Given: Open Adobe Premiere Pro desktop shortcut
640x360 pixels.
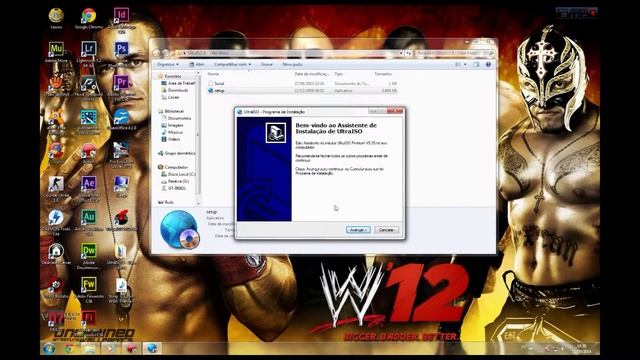Looking at the screenshot, I should [121, 87].
